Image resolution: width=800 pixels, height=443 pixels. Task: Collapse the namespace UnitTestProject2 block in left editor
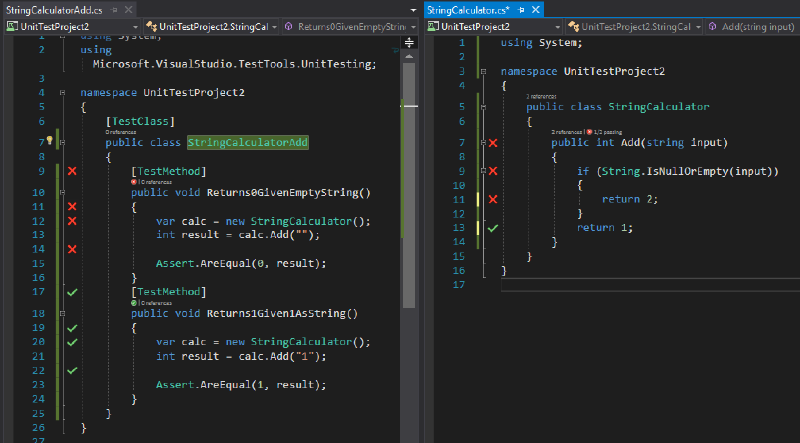(62, 92)
